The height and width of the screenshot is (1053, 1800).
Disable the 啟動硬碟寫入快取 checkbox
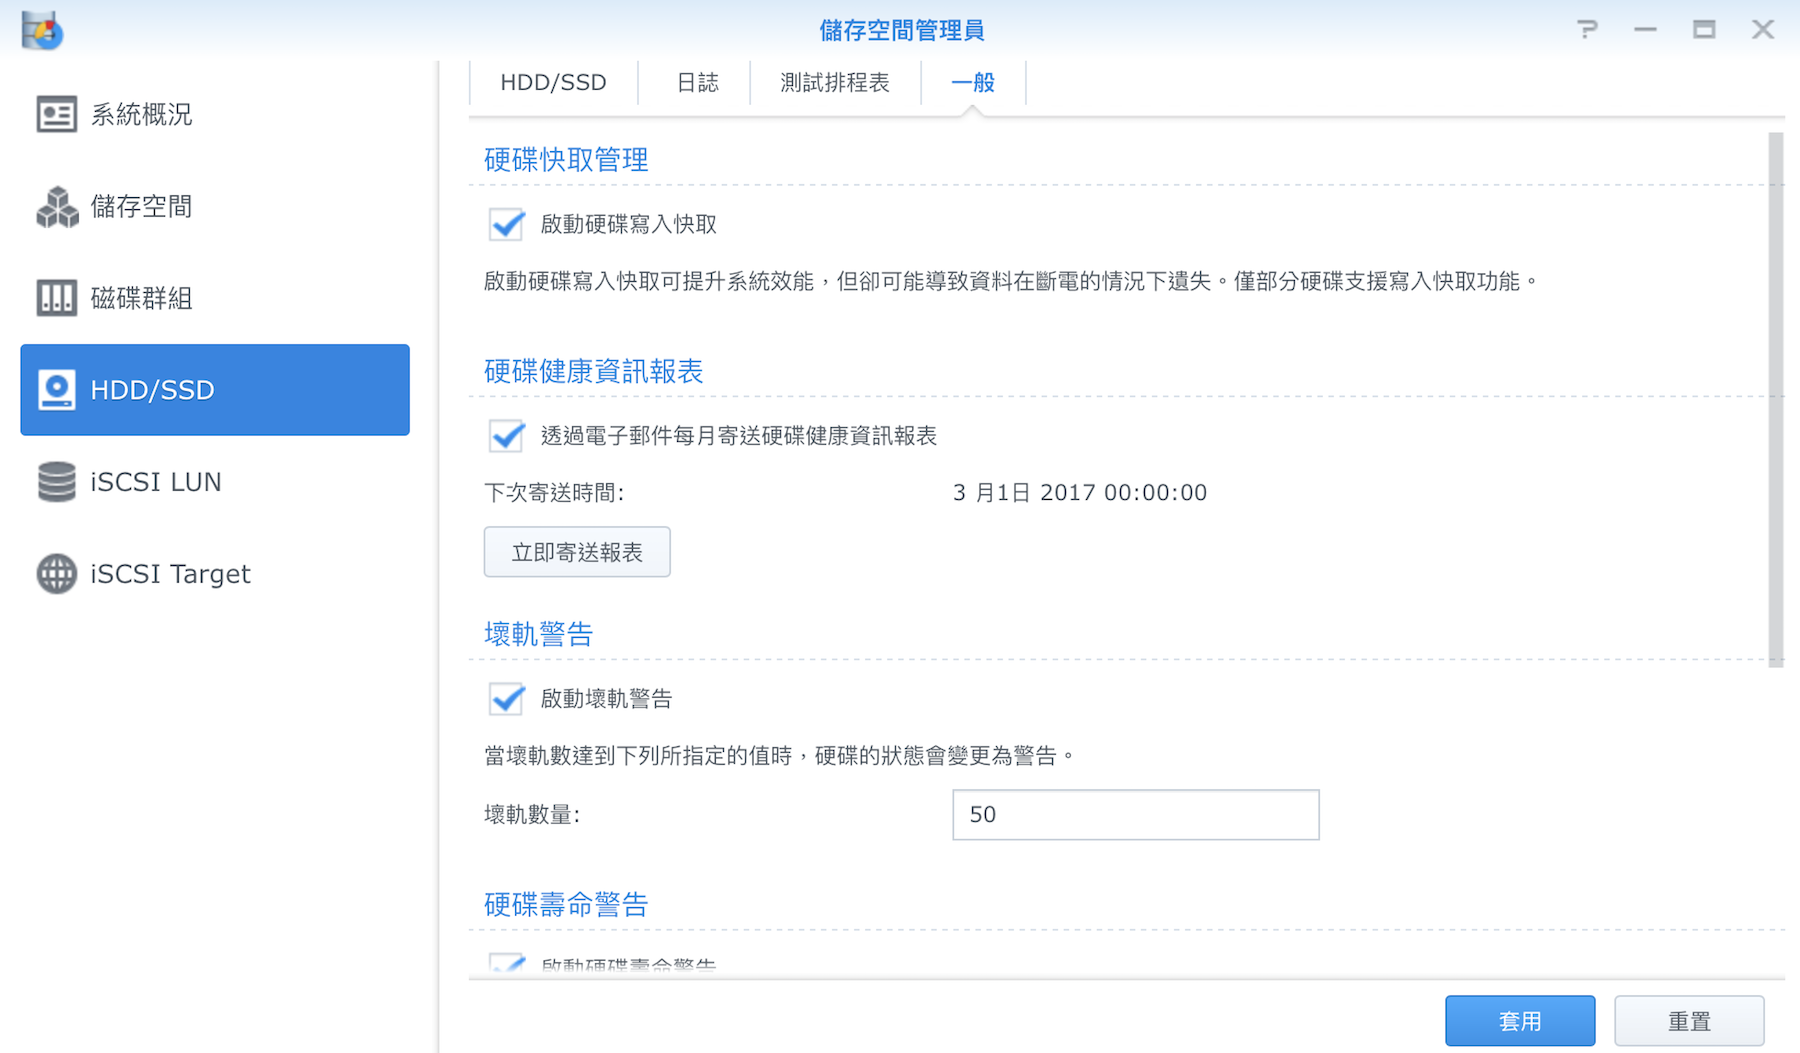[x=507, y=224]
